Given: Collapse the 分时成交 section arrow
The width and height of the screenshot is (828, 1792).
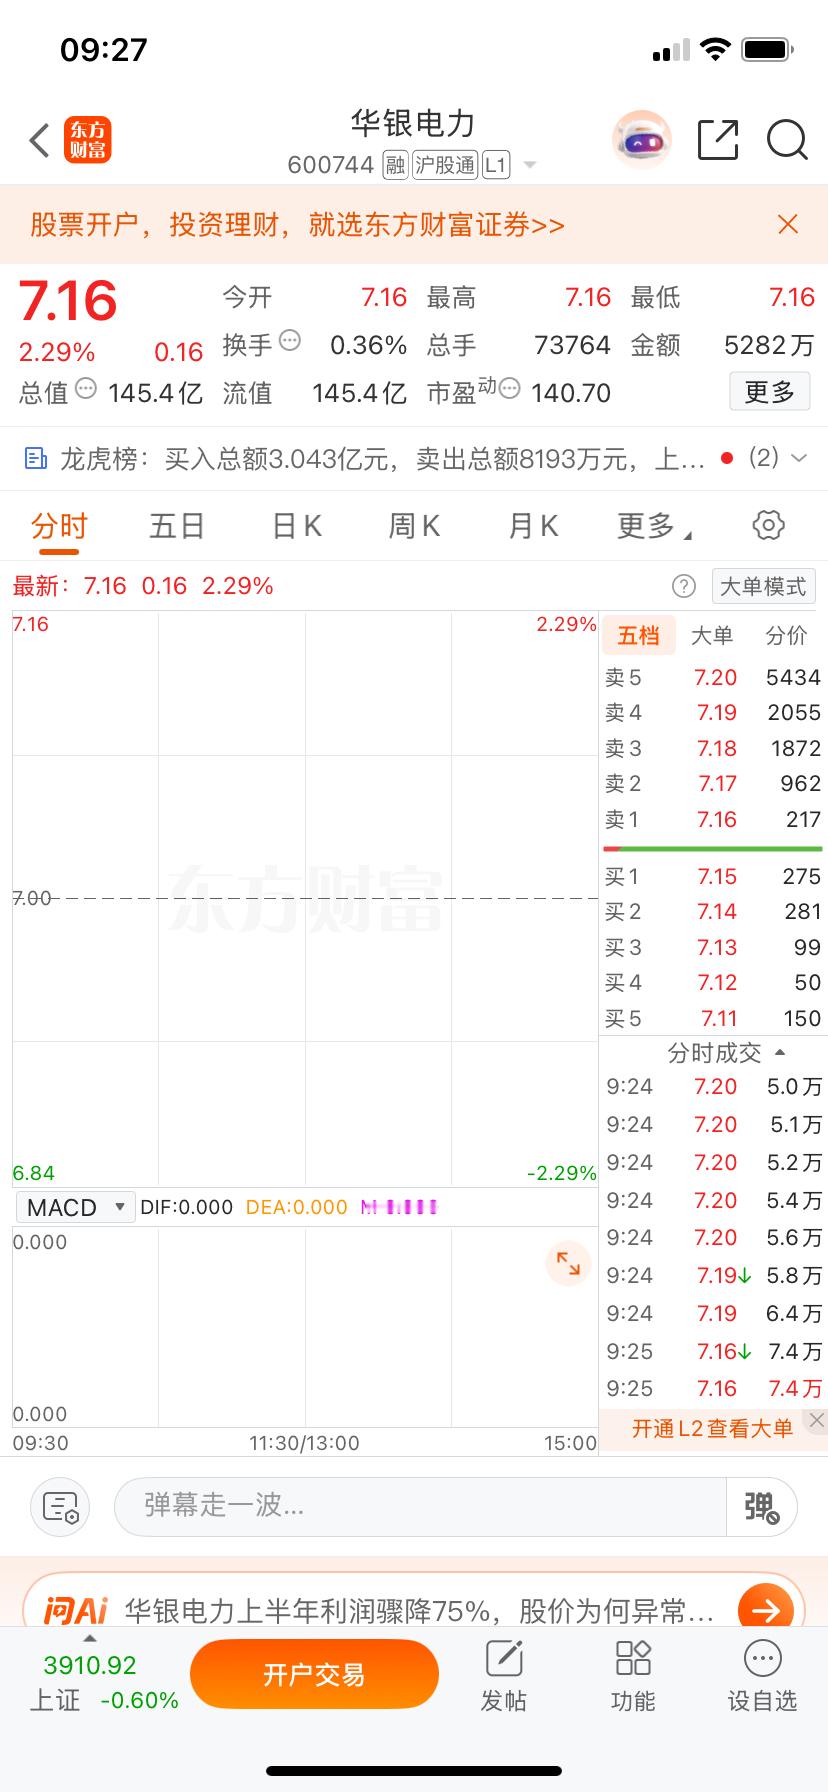Looking at the screenshot, I should pos(780,1053).
